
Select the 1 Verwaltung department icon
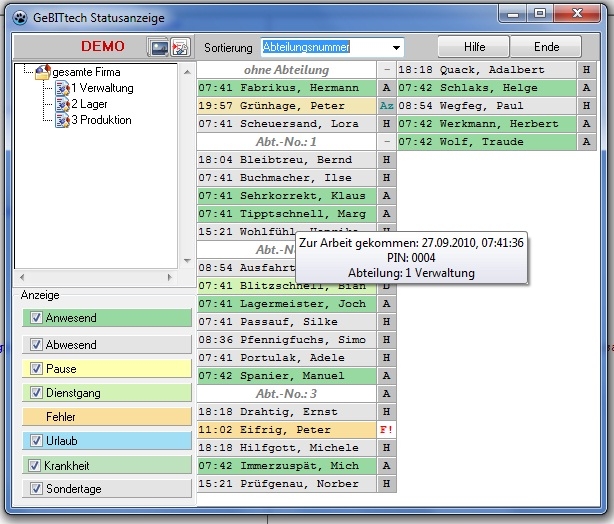point(60,89)
